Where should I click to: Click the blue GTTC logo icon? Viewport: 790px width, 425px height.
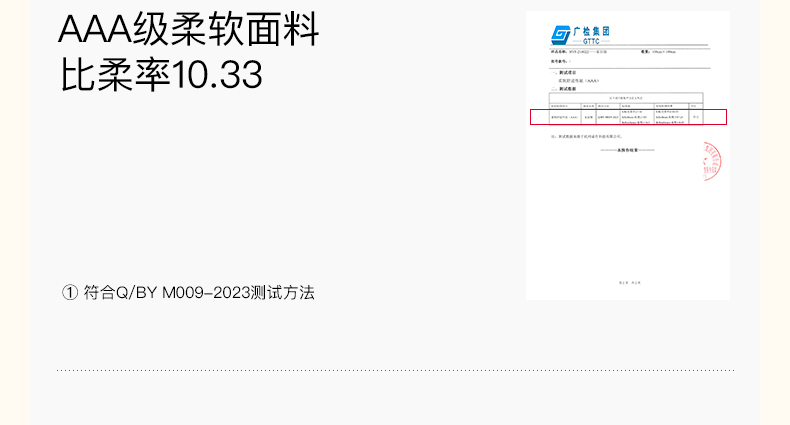point(560,35)
